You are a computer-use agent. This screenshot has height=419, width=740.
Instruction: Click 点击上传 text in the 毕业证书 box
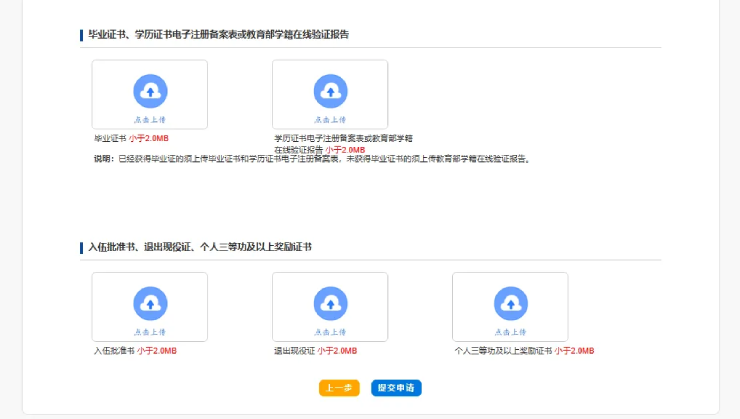pos(150,119)
